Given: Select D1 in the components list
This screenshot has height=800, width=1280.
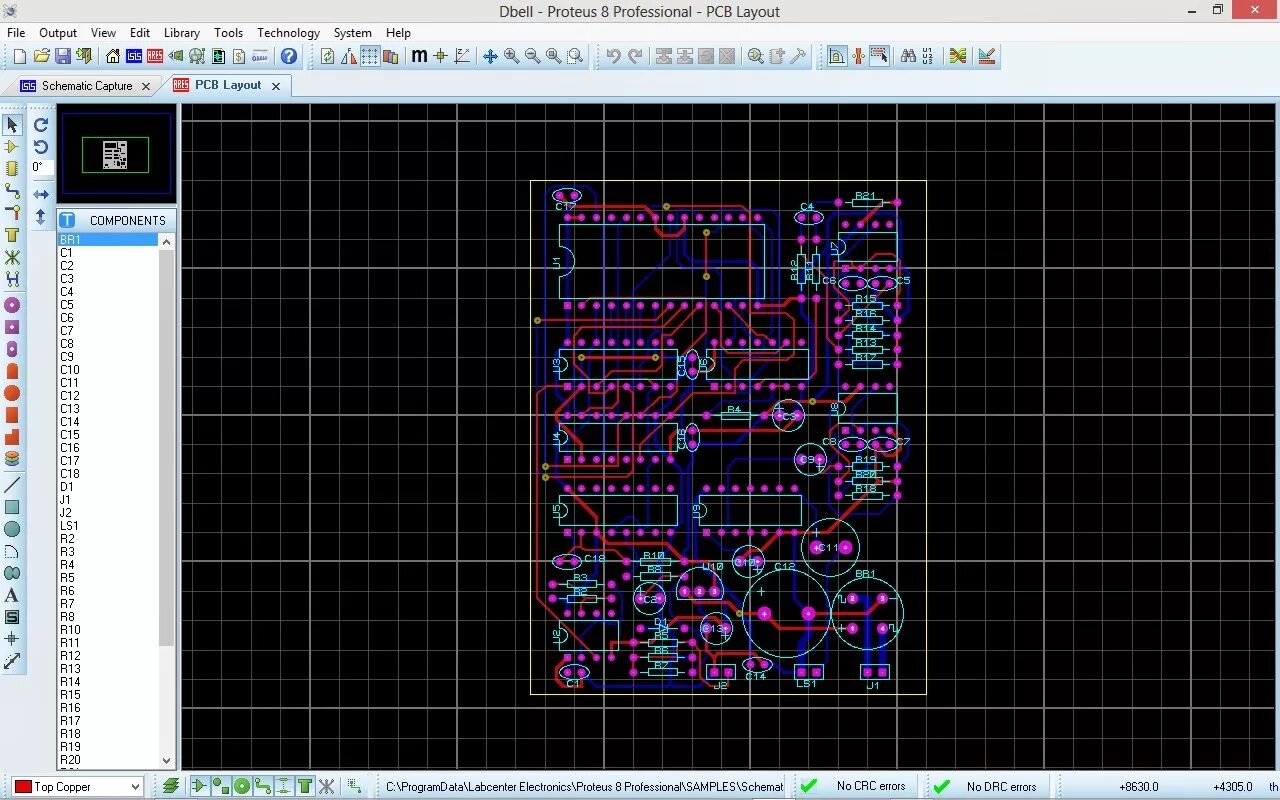Looking at the screenshot, I should (108, 487).
